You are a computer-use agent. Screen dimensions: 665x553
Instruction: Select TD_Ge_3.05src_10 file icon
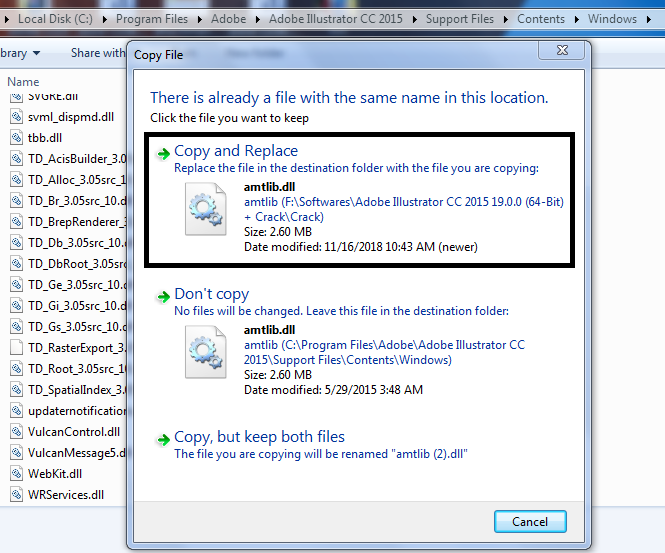pos(16,285)
